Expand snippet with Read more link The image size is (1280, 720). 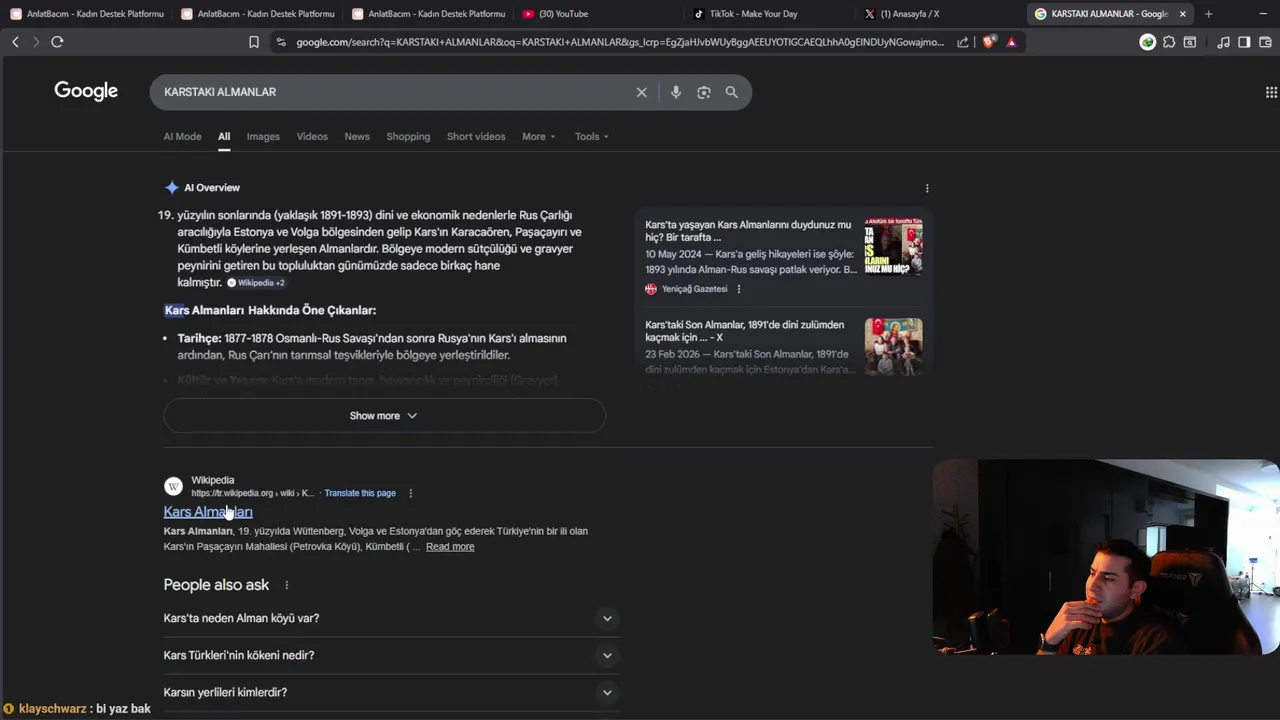coord(450,547)
